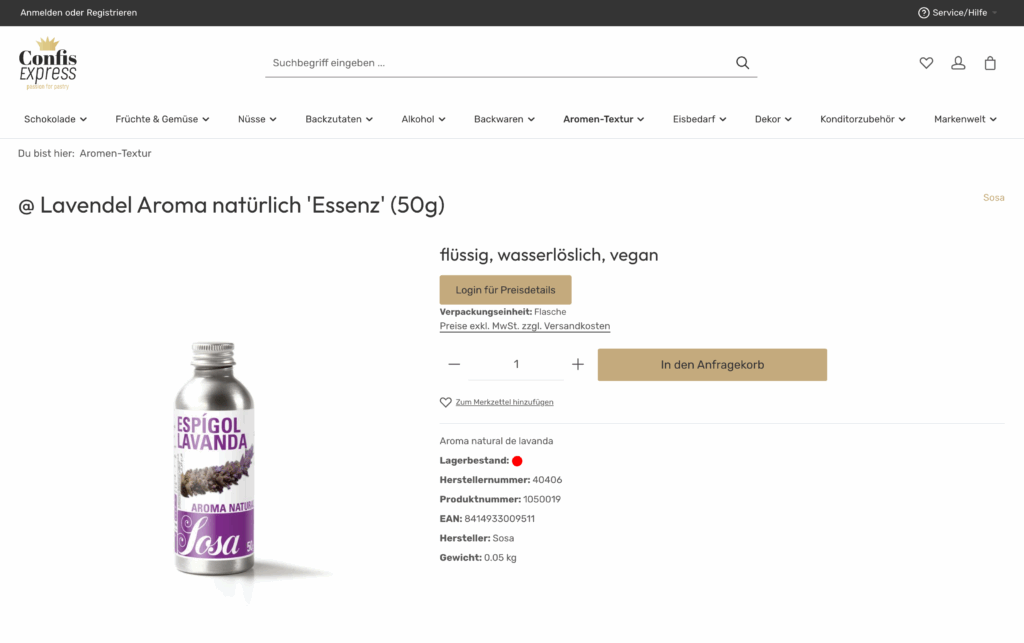Click the Service/Hilfe question mark icon

coord(923,12)
